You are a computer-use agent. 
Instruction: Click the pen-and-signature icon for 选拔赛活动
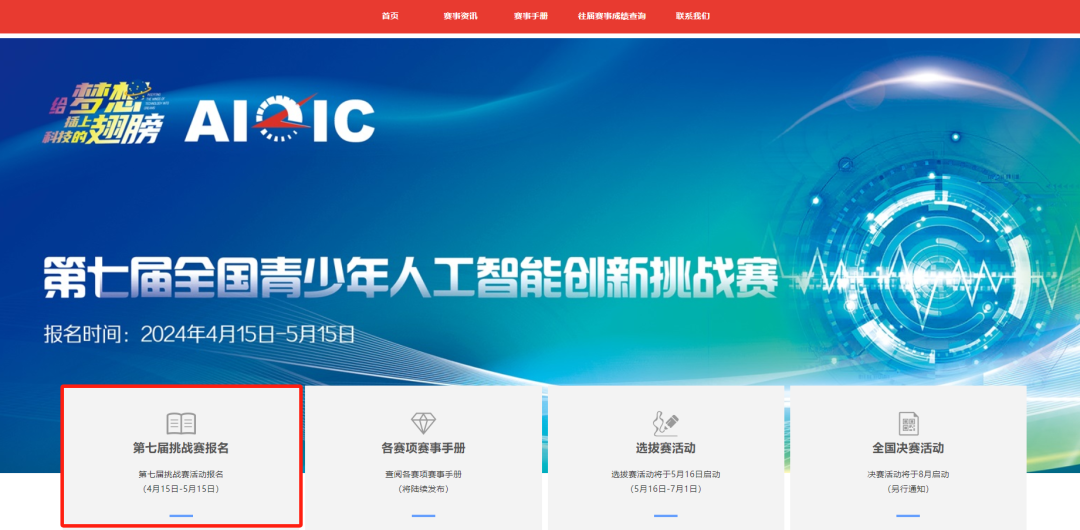click(665, 422)
